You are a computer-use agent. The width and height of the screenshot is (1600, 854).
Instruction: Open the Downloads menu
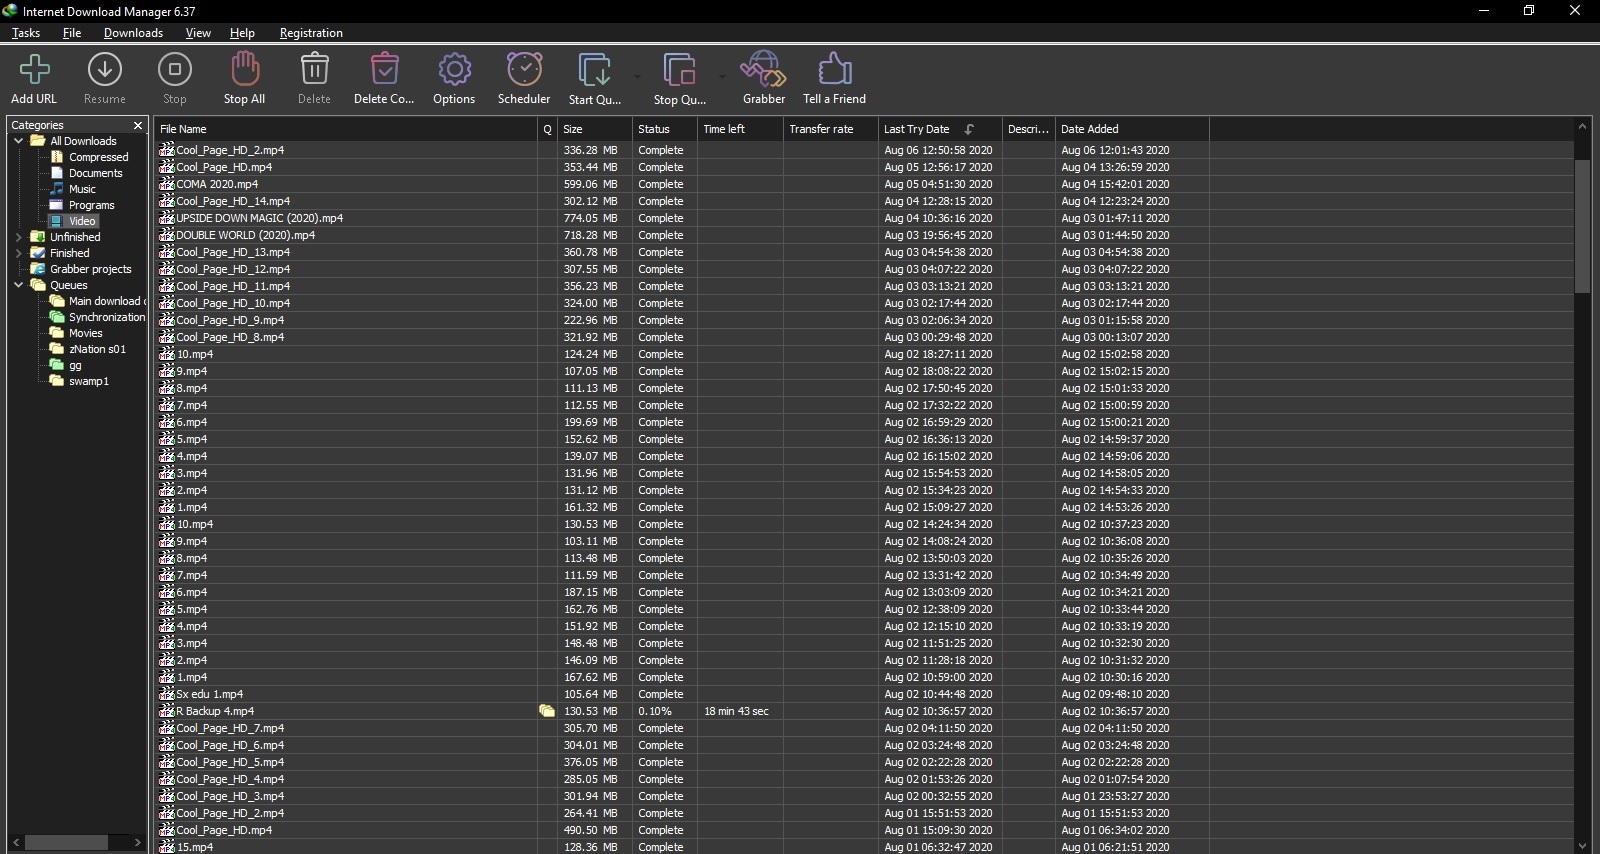tap(133, 33)
